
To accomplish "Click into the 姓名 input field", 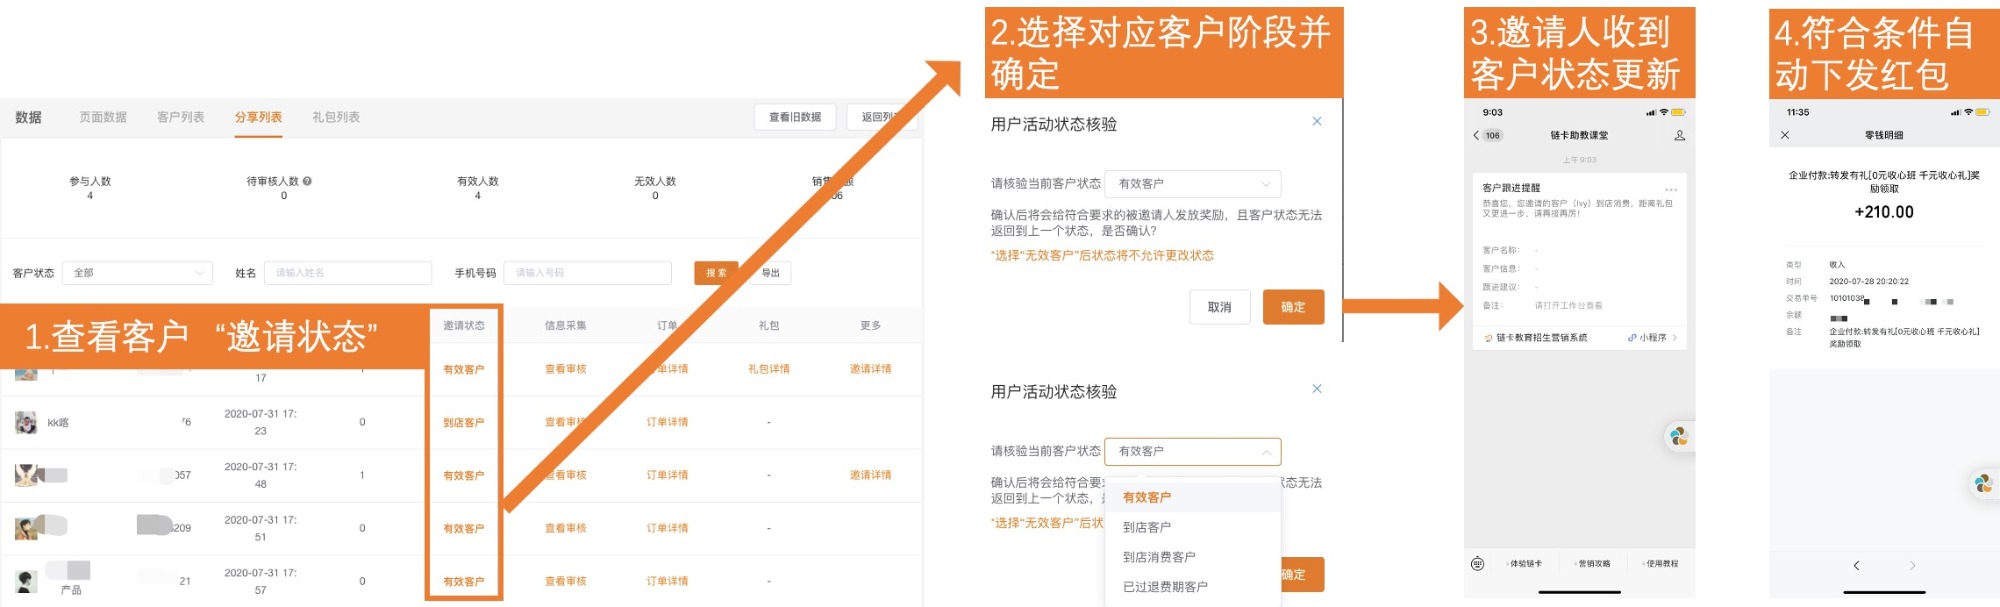I will pyautogui.click(x=347, y=273).
